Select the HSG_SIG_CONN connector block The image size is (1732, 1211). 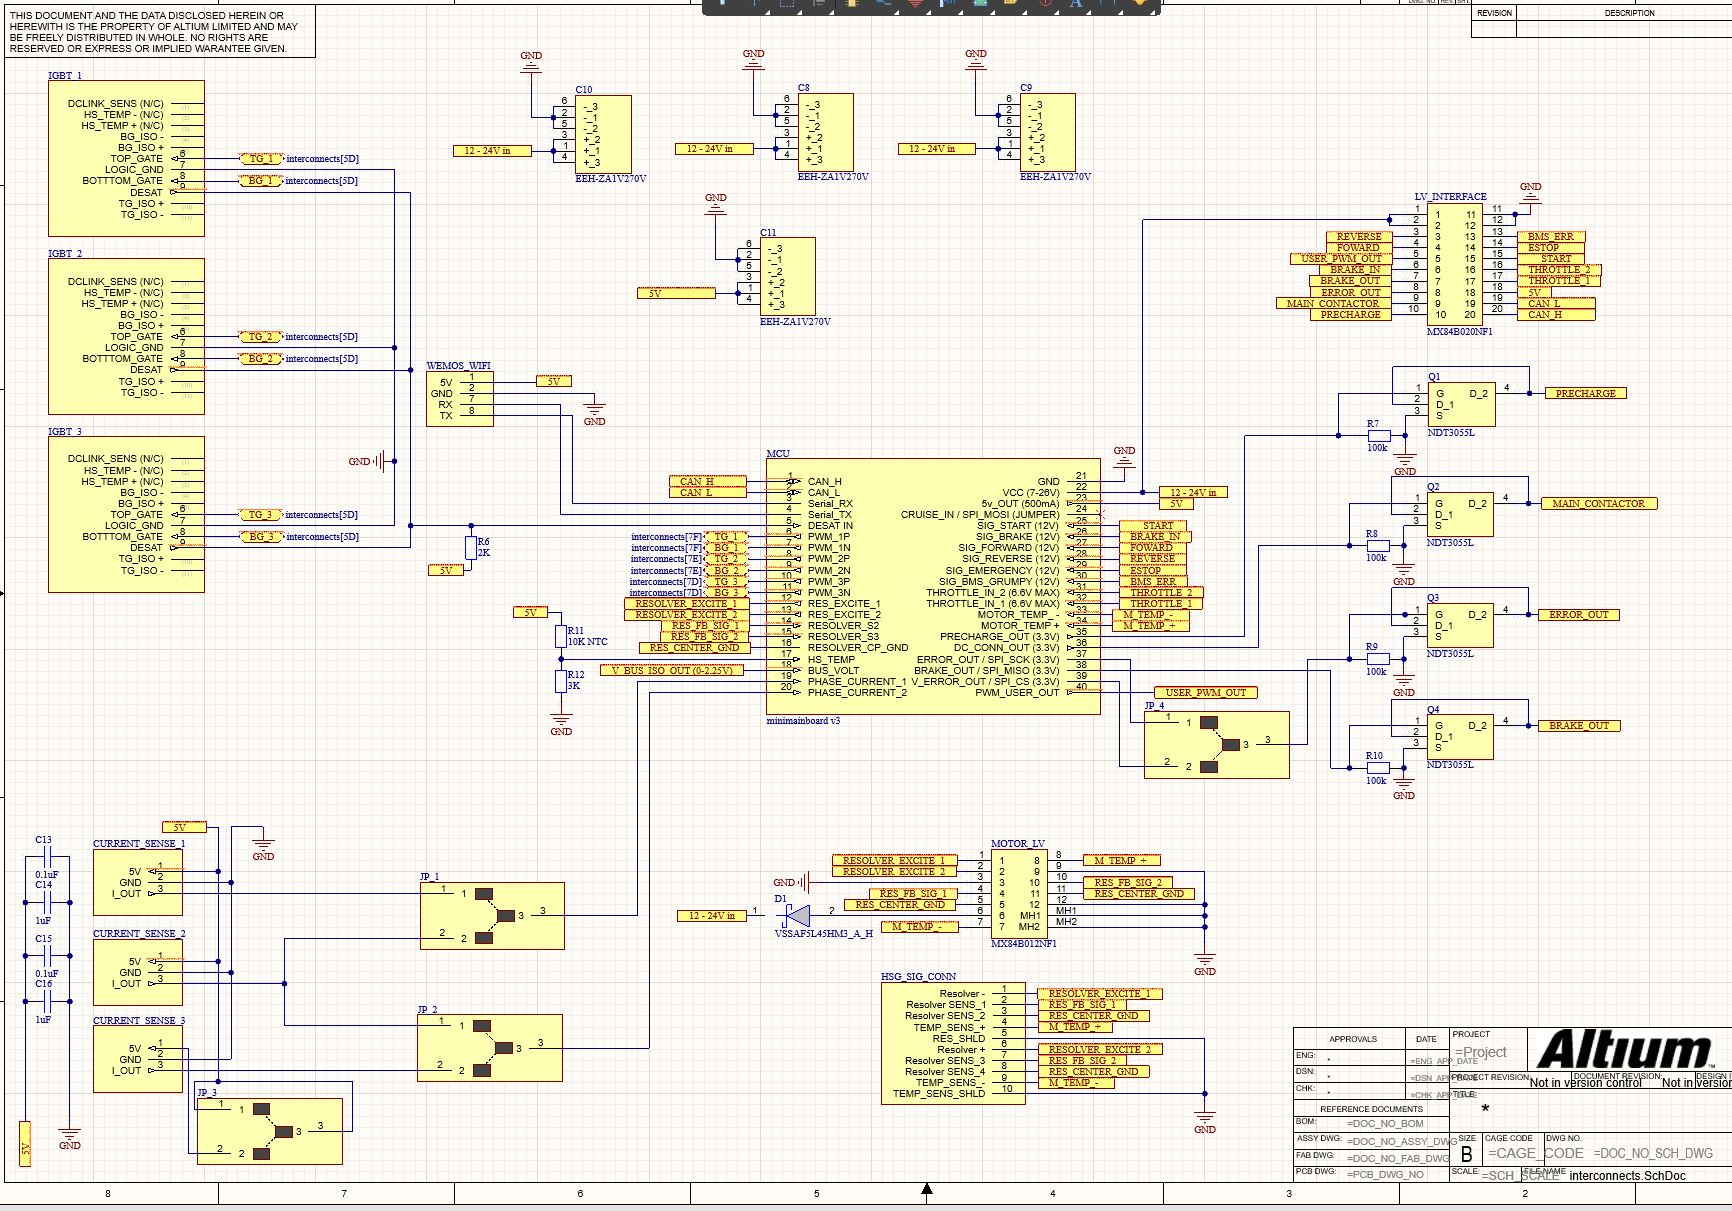pyautogui.click(x=952, y=1043)
